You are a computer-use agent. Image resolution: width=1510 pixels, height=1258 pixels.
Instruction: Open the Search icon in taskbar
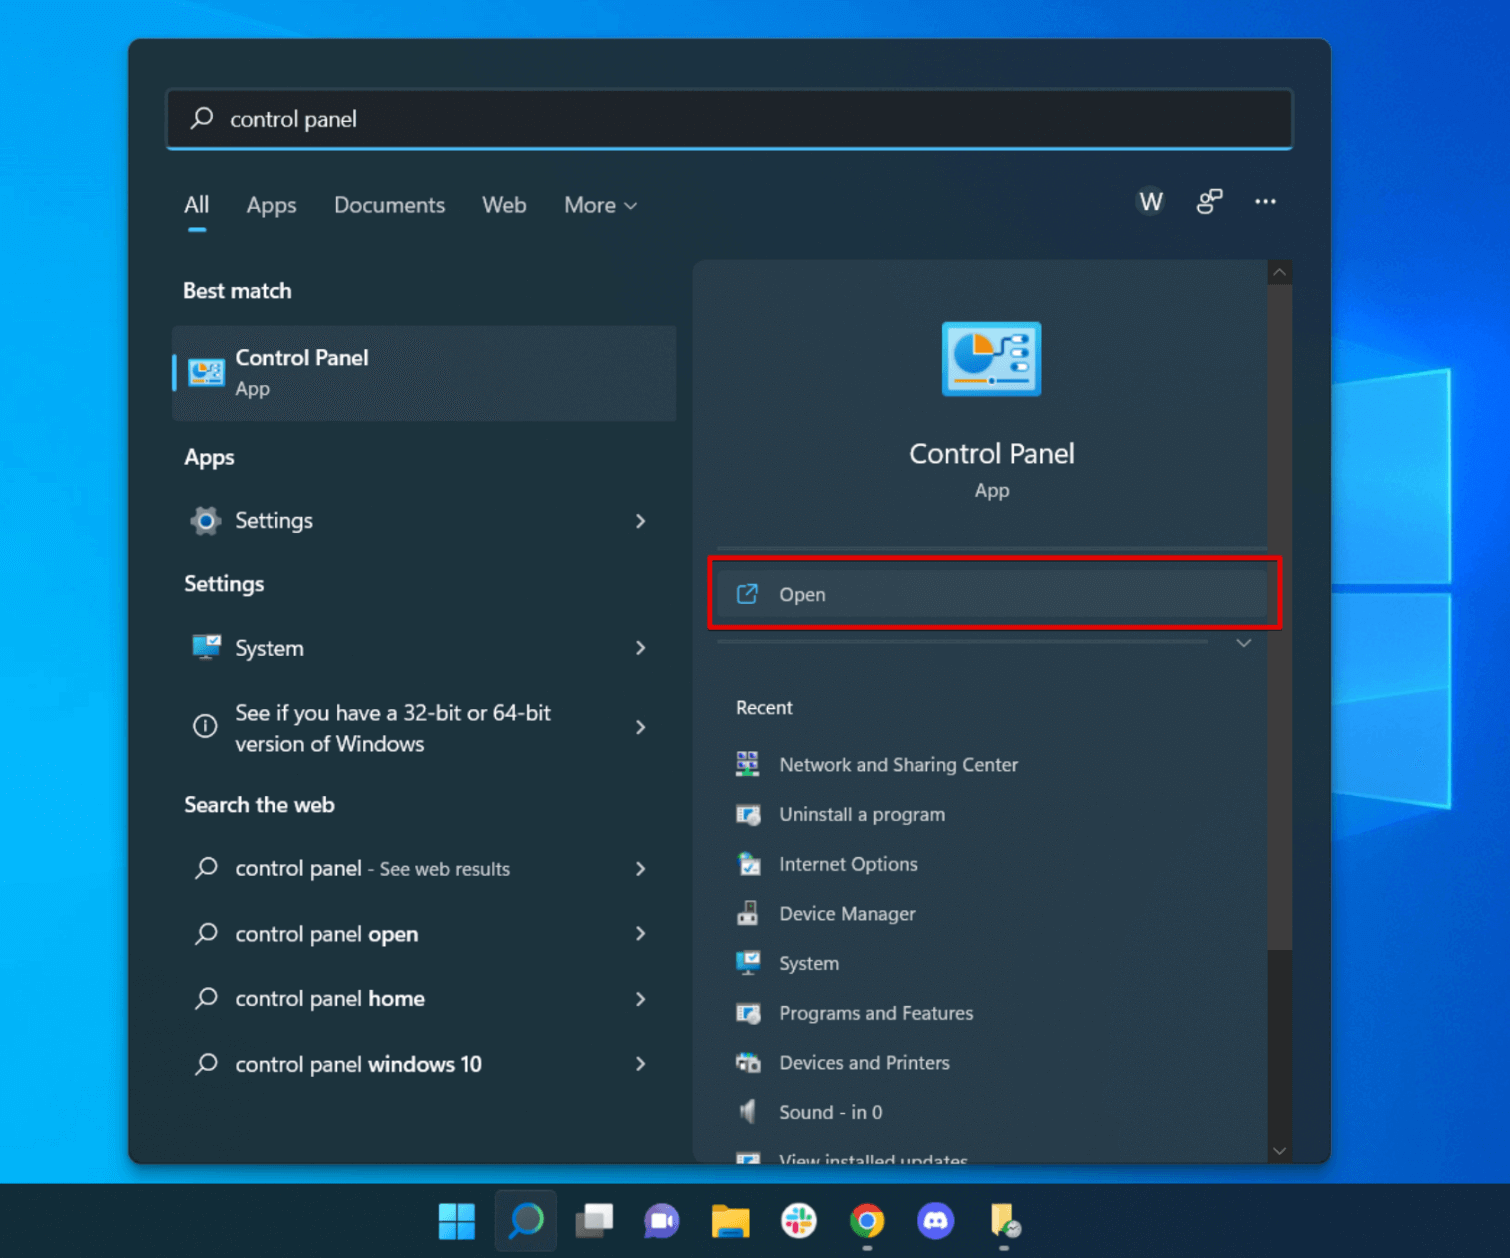pyautogui.click(x=526, y=1221)
